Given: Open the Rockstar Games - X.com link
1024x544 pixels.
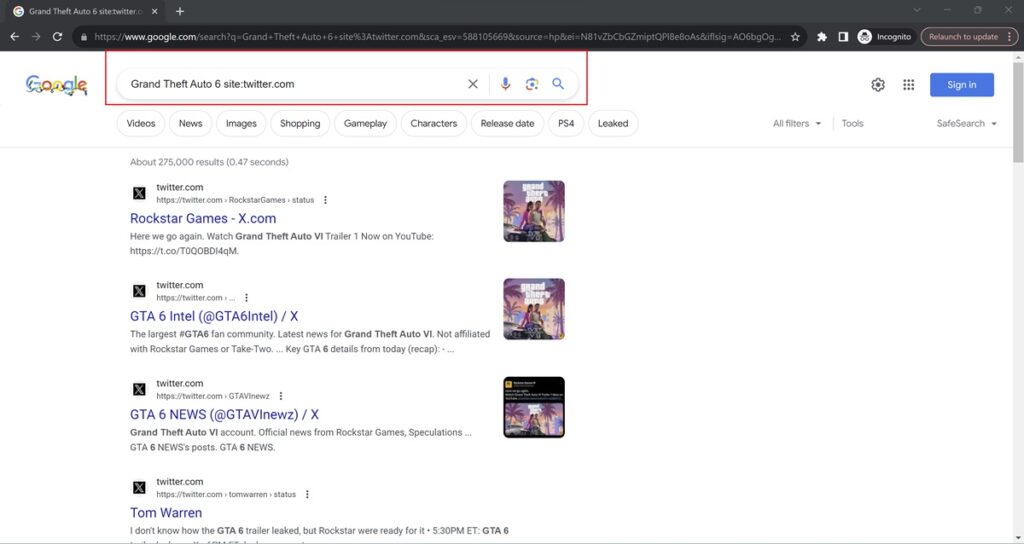Looking at the screenshot, I should (203, 218).
